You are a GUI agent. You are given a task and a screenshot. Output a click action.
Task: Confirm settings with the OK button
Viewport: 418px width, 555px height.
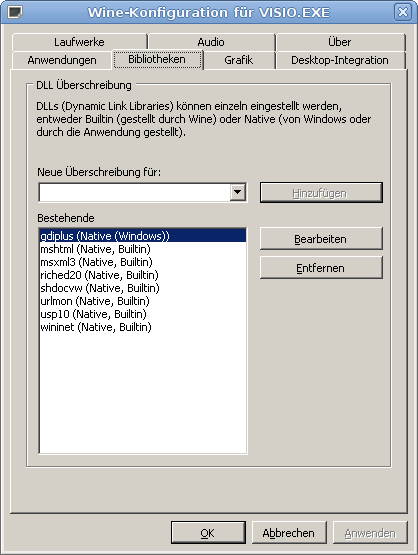coord(208,532)
